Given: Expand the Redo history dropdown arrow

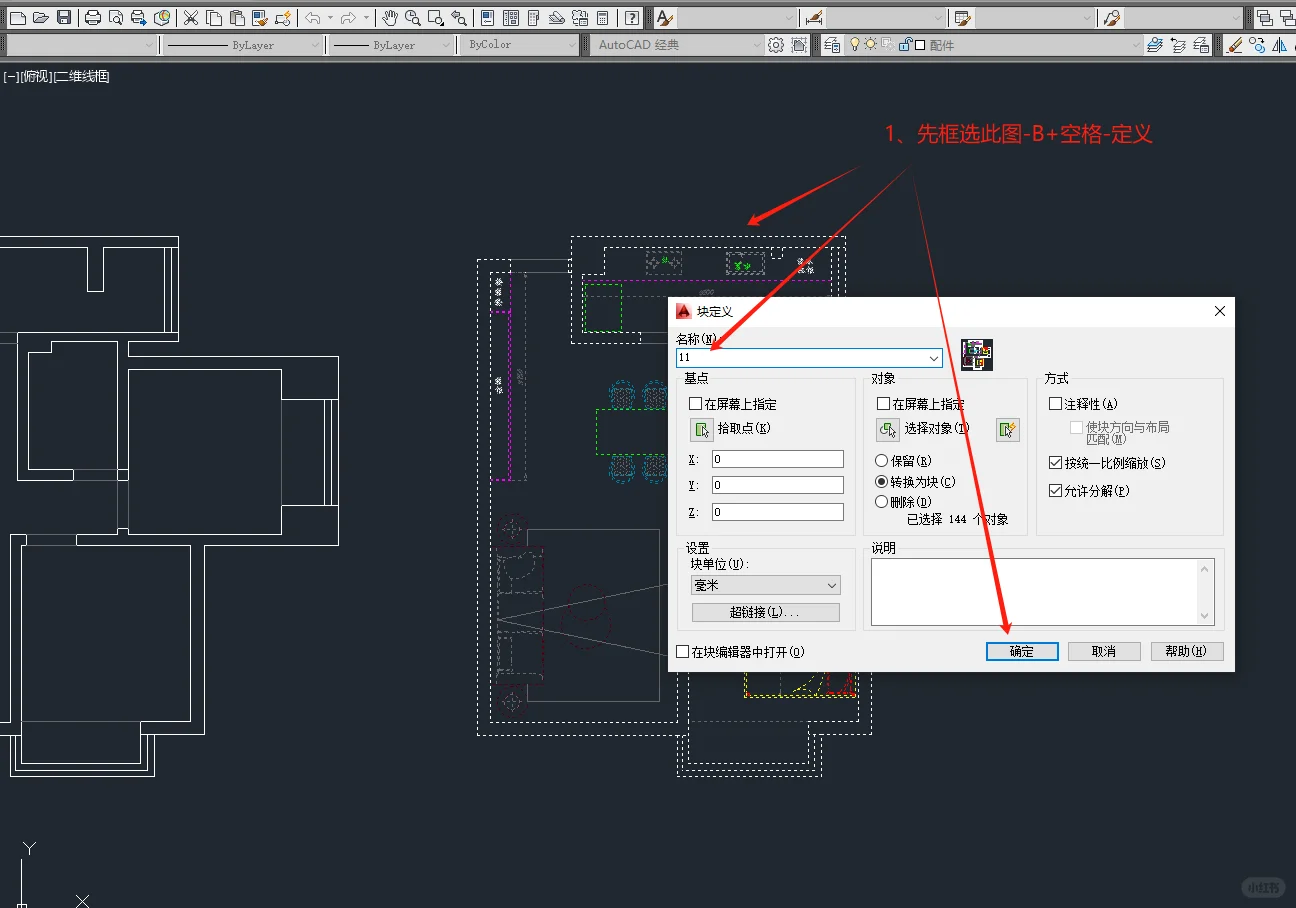Looking at the screenshot, I should [x=366, y=18].
